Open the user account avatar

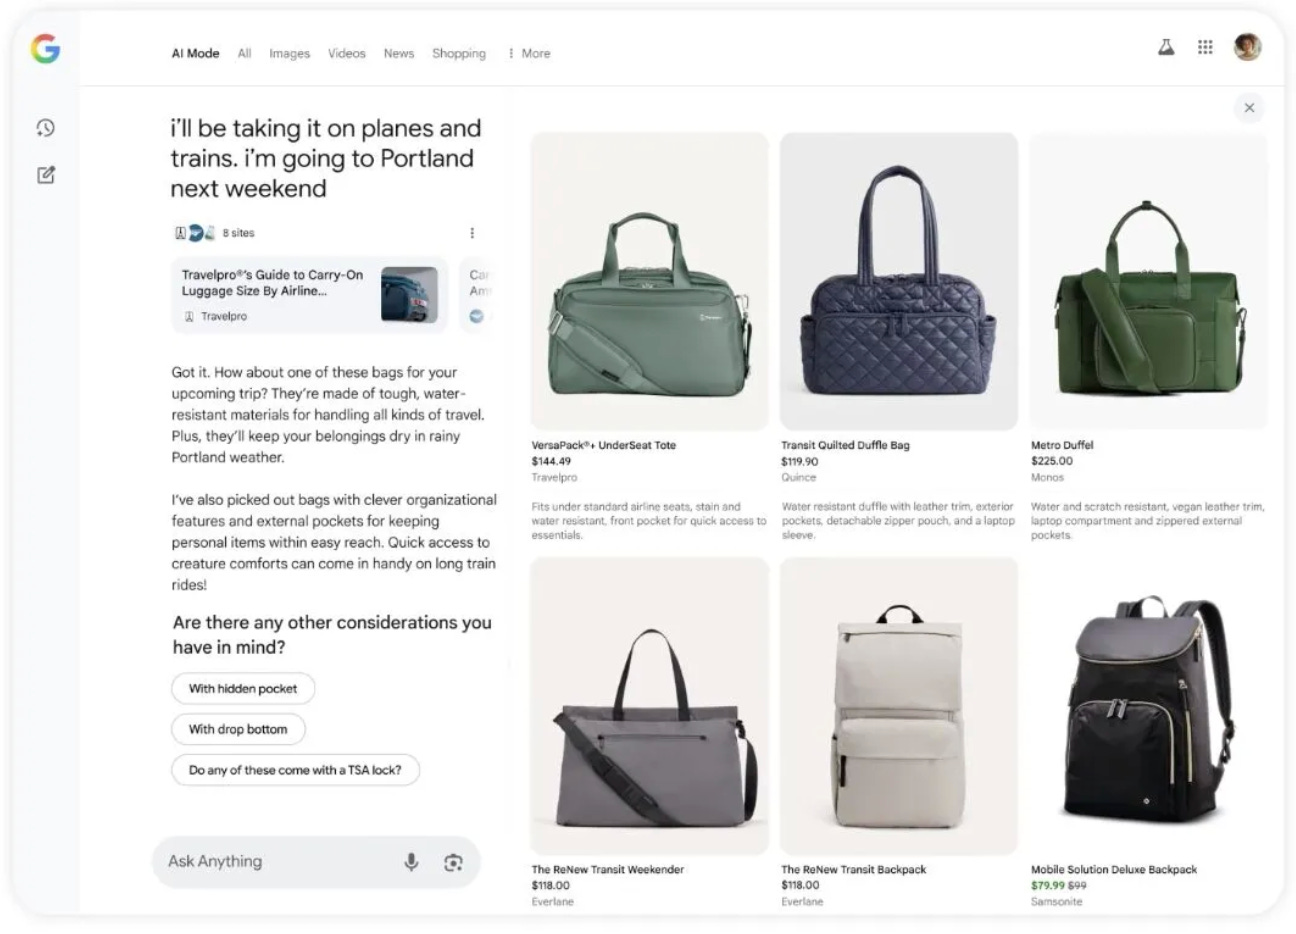coord(1247,47)
